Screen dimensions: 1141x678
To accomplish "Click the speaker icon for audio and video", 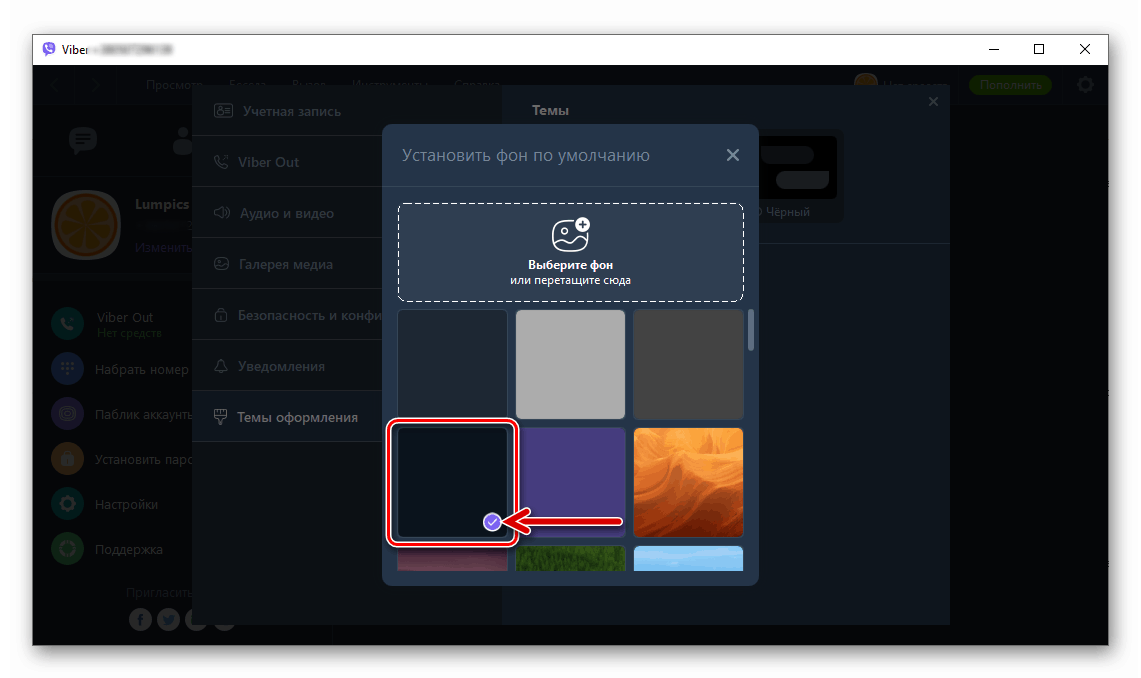I will tap(222, 212).
